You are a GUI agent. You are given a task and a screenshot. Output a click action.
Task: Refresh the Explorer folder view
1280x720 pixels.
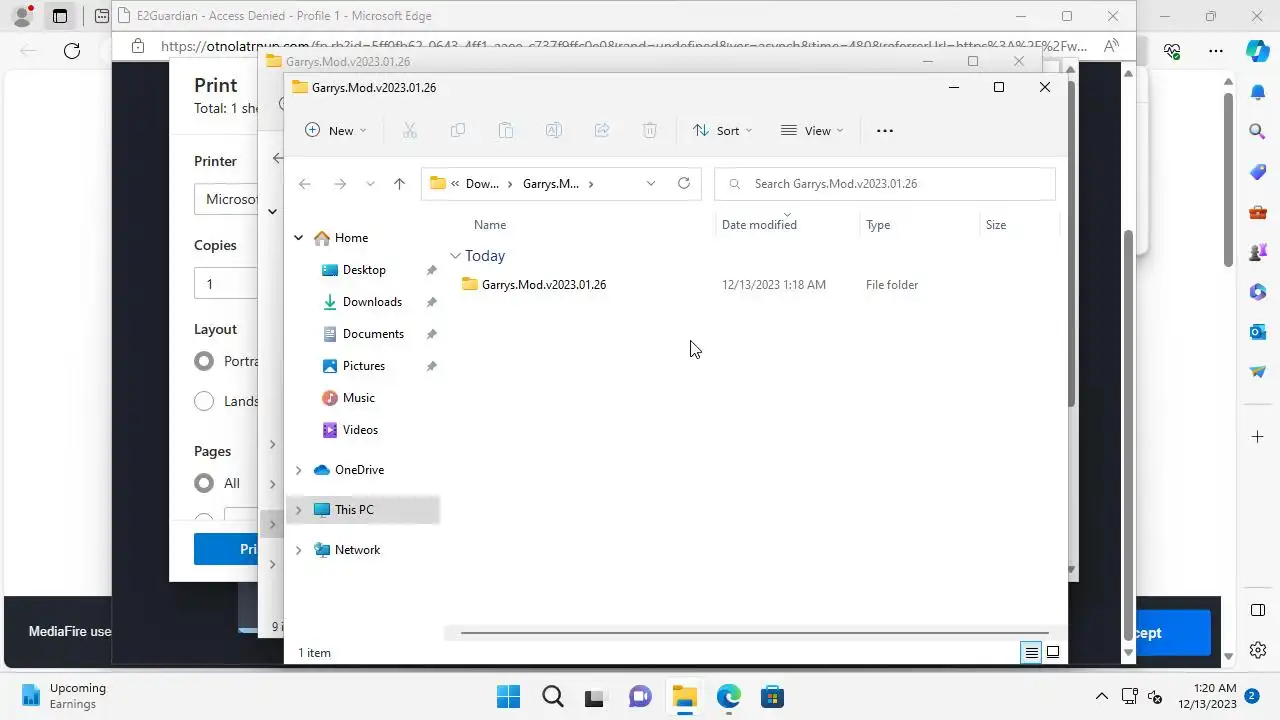pos(684,184)
